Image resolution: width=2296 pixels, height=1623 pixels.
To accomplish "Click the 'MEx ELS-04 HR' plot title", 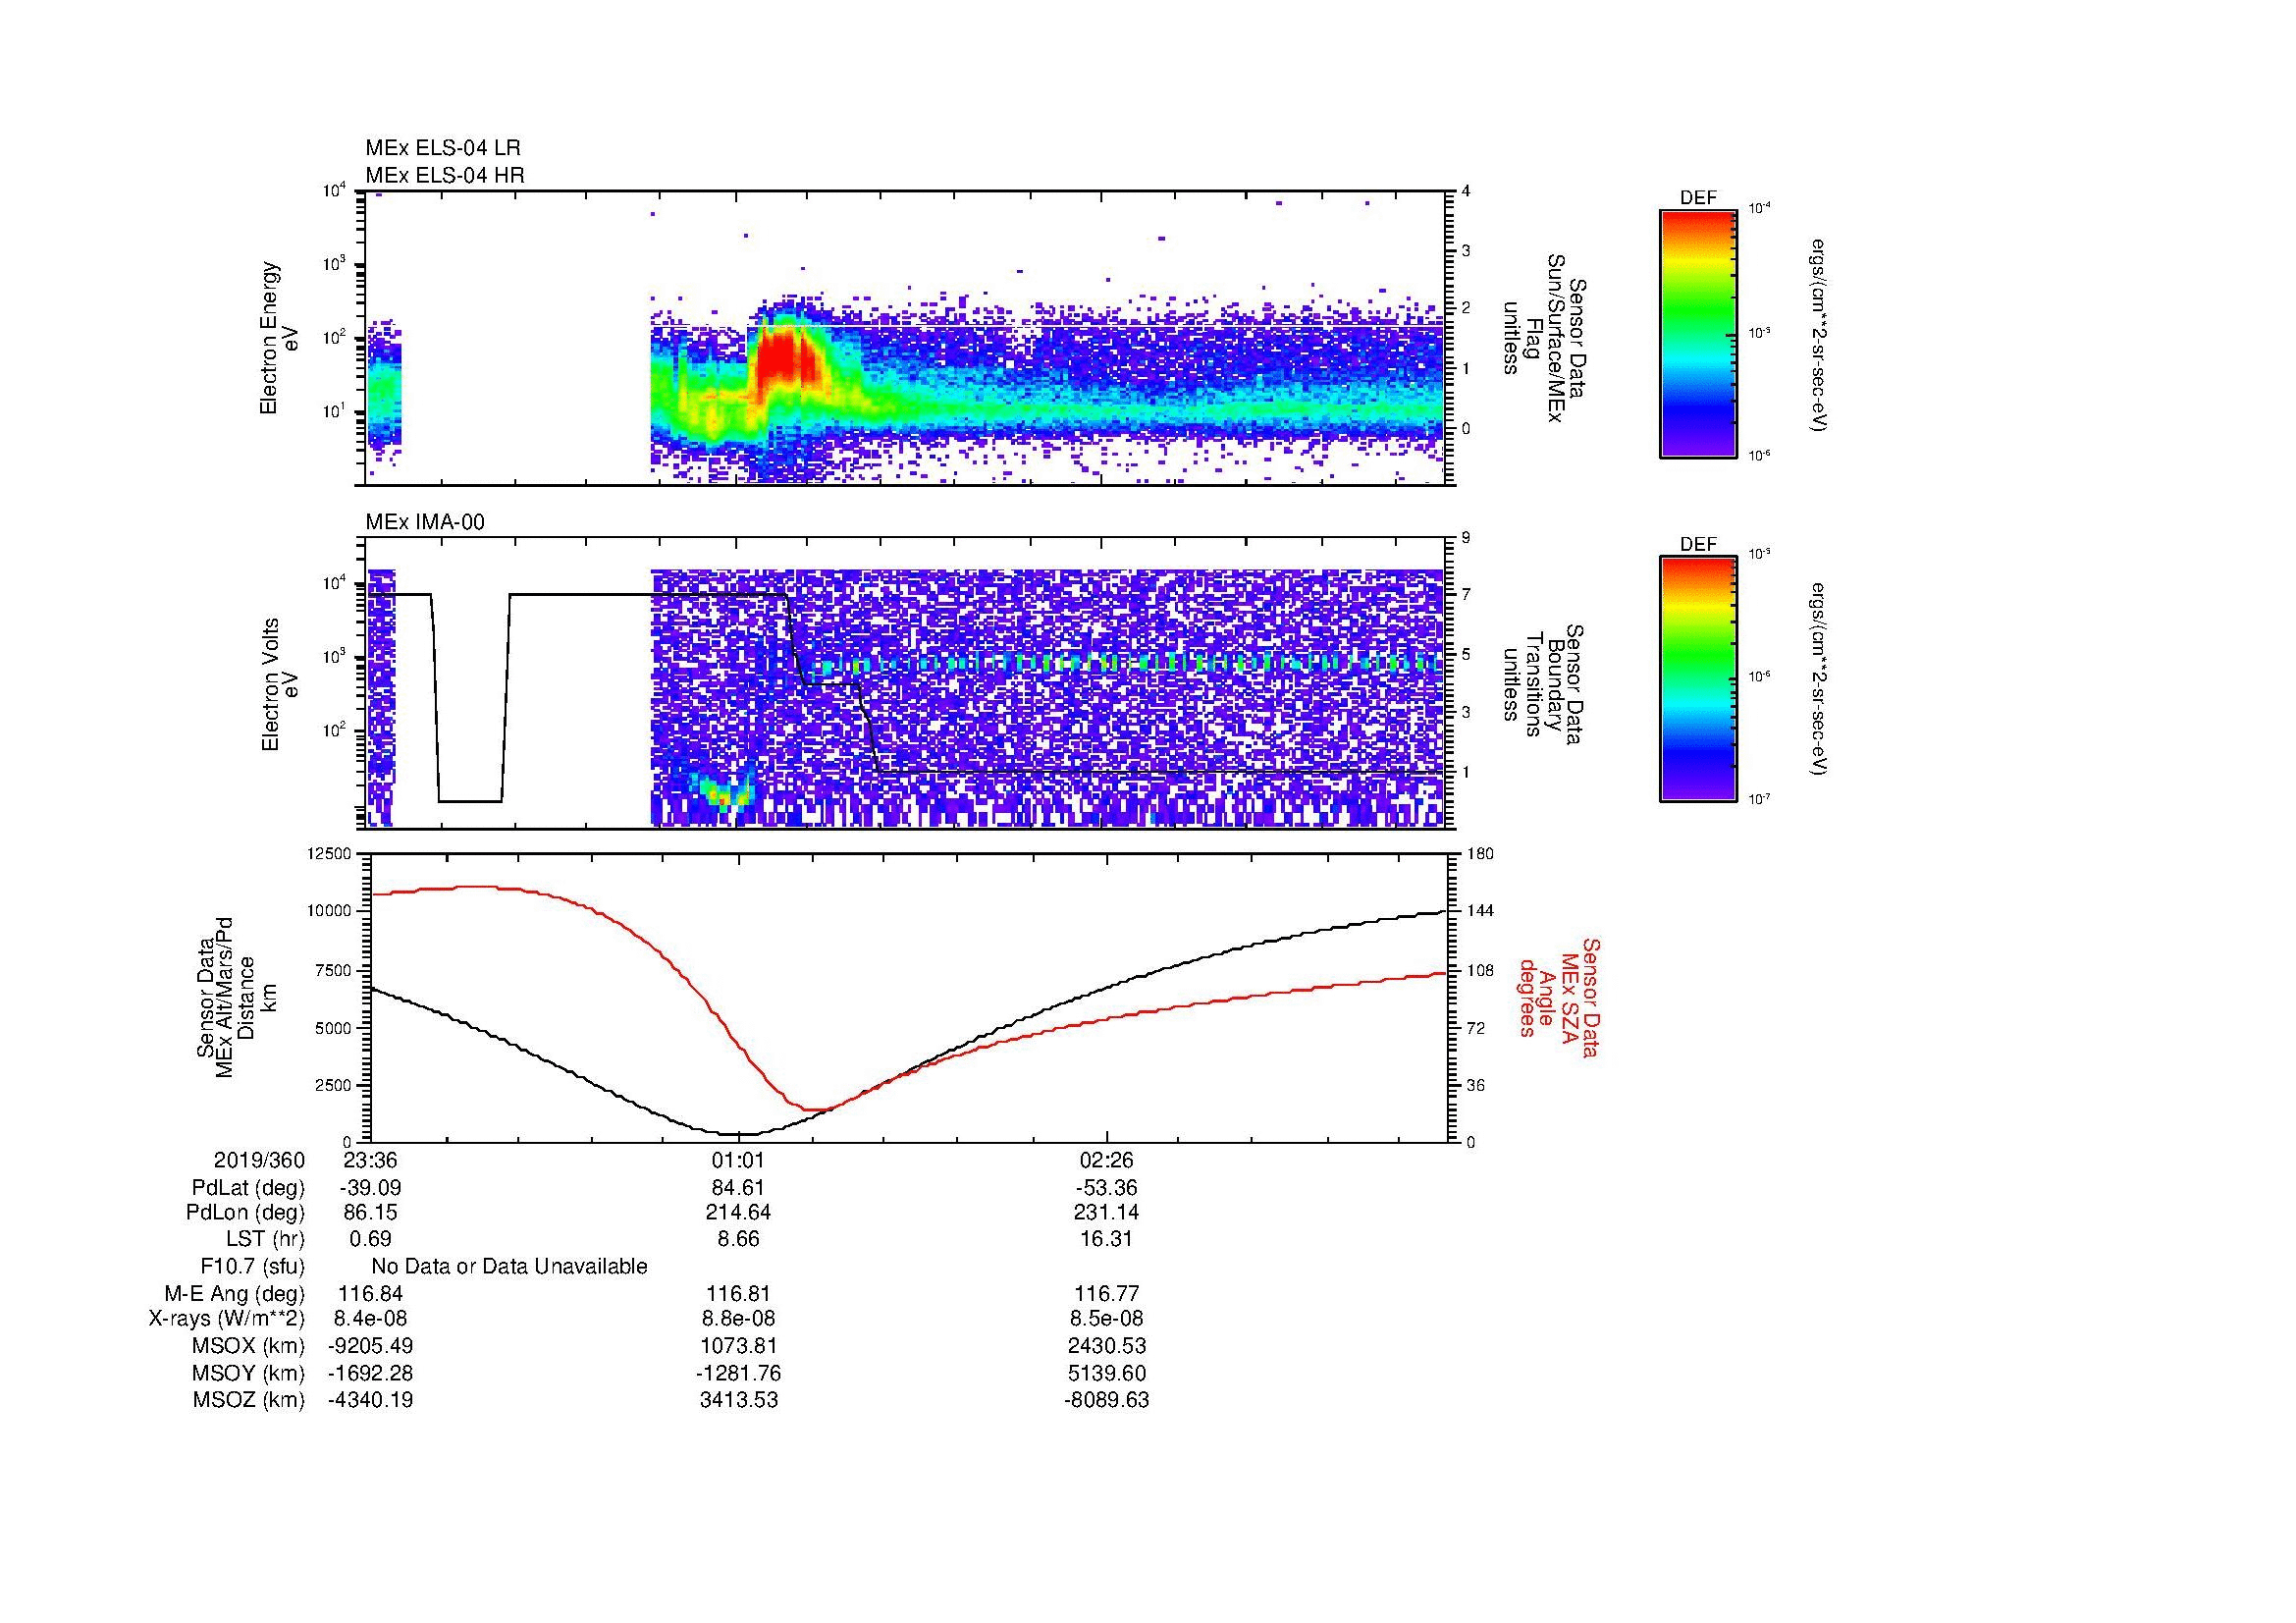I will coord(445,175).
